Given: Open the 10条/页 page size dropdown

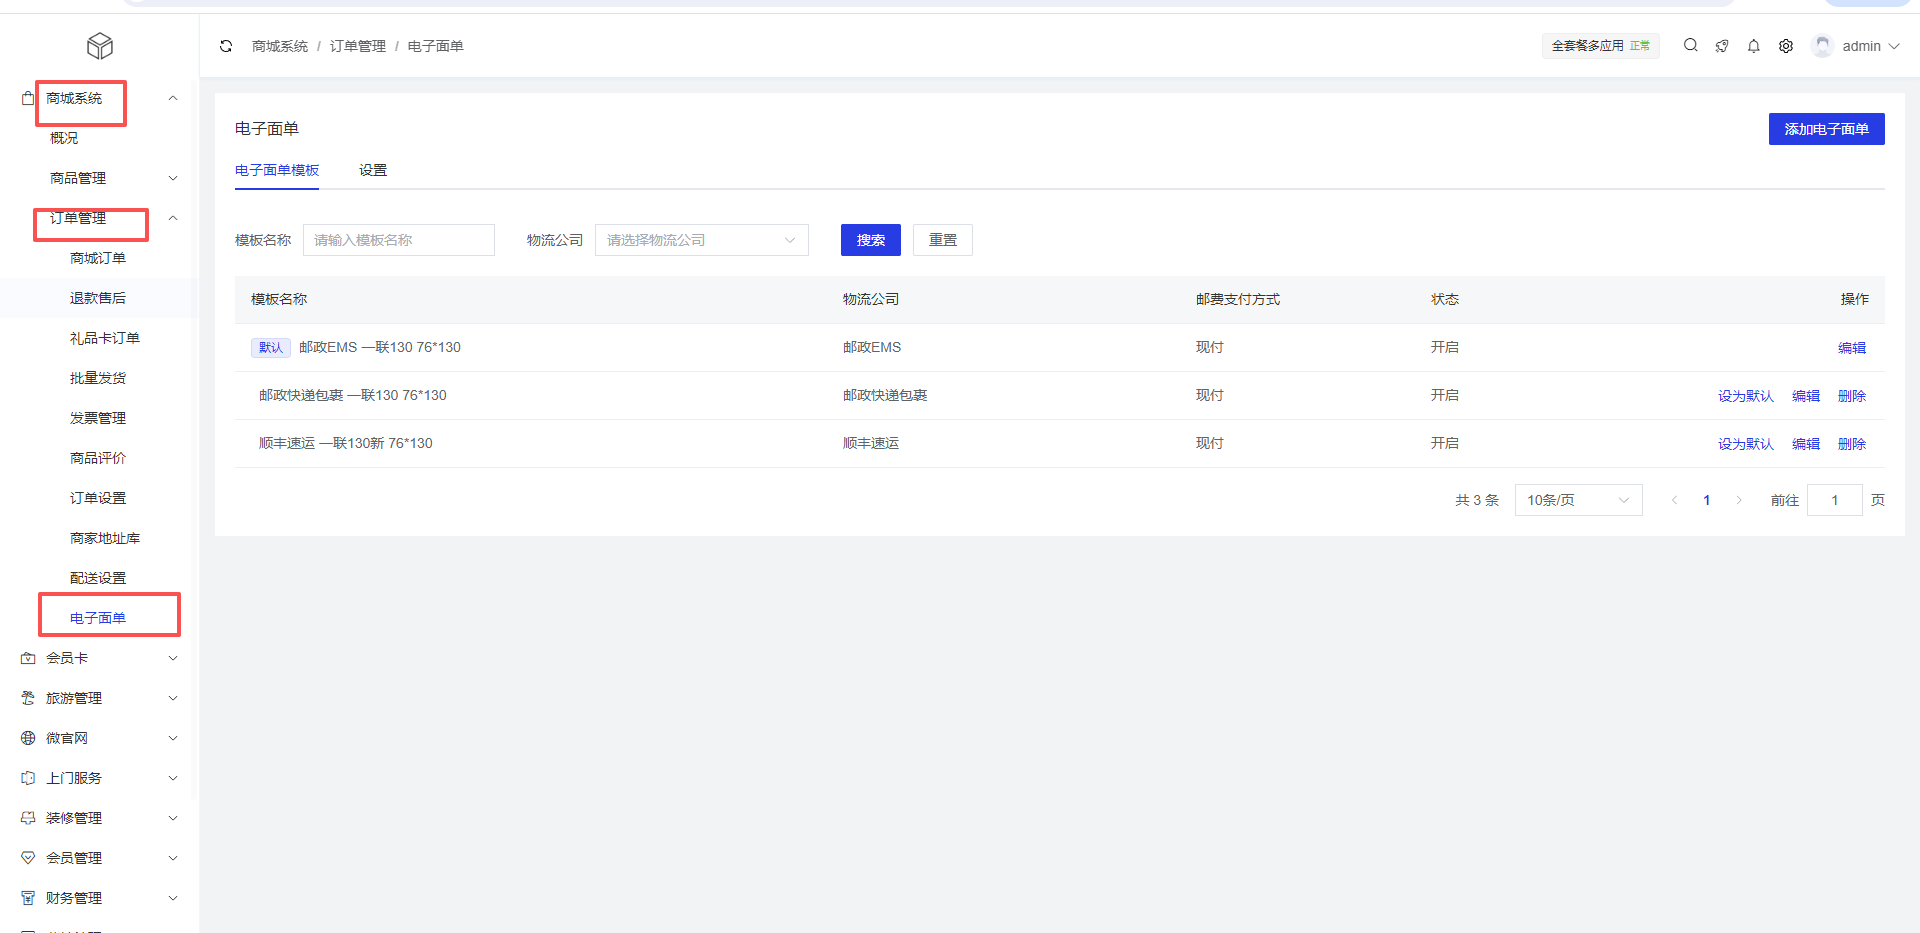Looking at the screenshot, I should click(1577, 500).
